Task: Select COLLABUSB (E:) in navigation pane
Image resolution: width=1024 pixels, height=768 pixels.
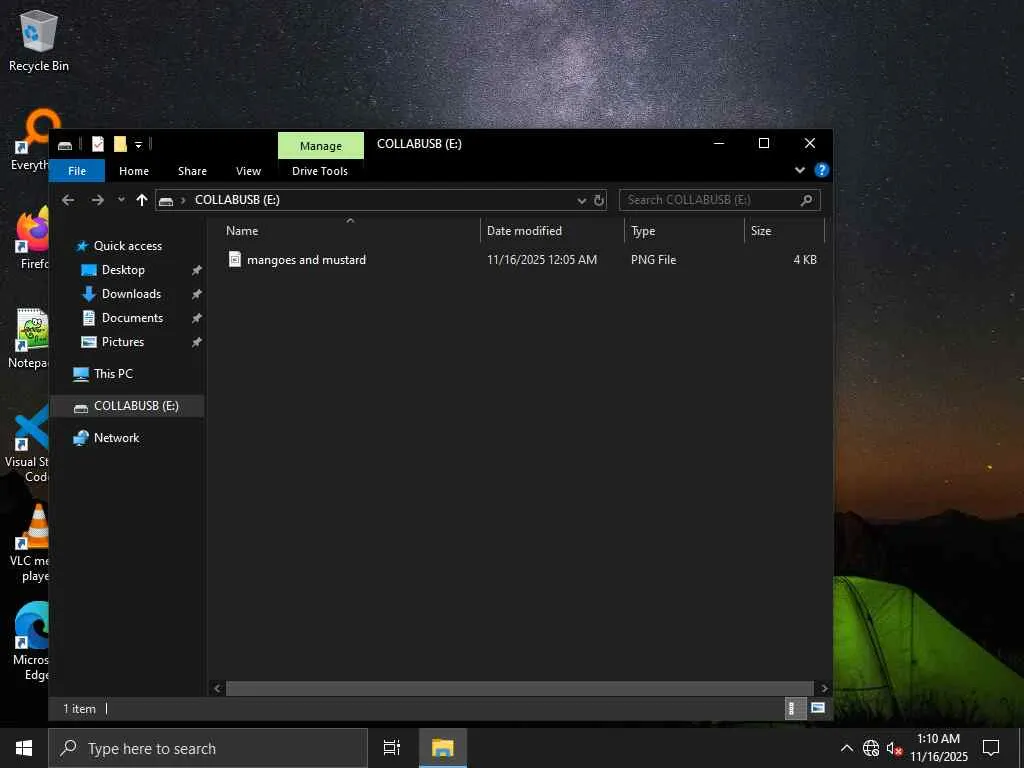Action: click(127, 406)
